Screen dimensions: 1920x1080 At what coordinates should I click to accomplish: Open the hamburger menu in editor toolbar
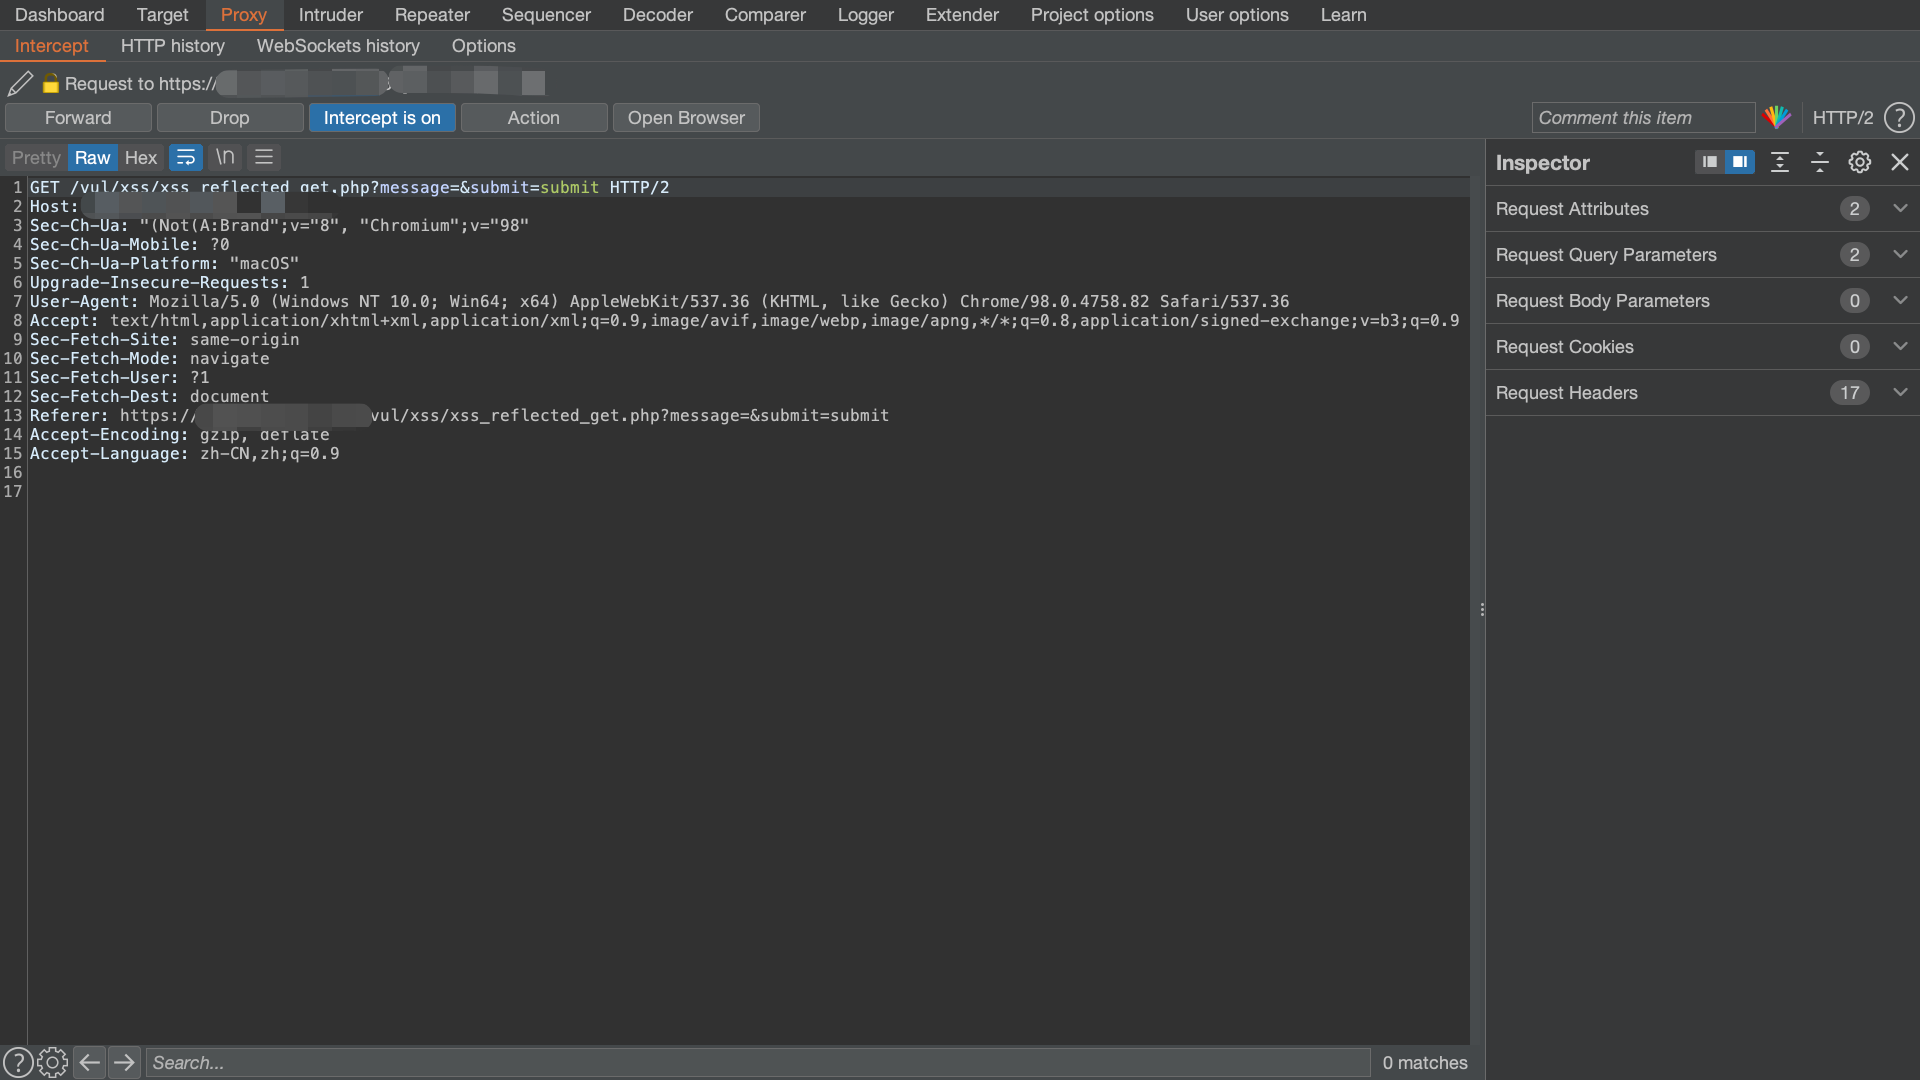(x=264, y=158)
